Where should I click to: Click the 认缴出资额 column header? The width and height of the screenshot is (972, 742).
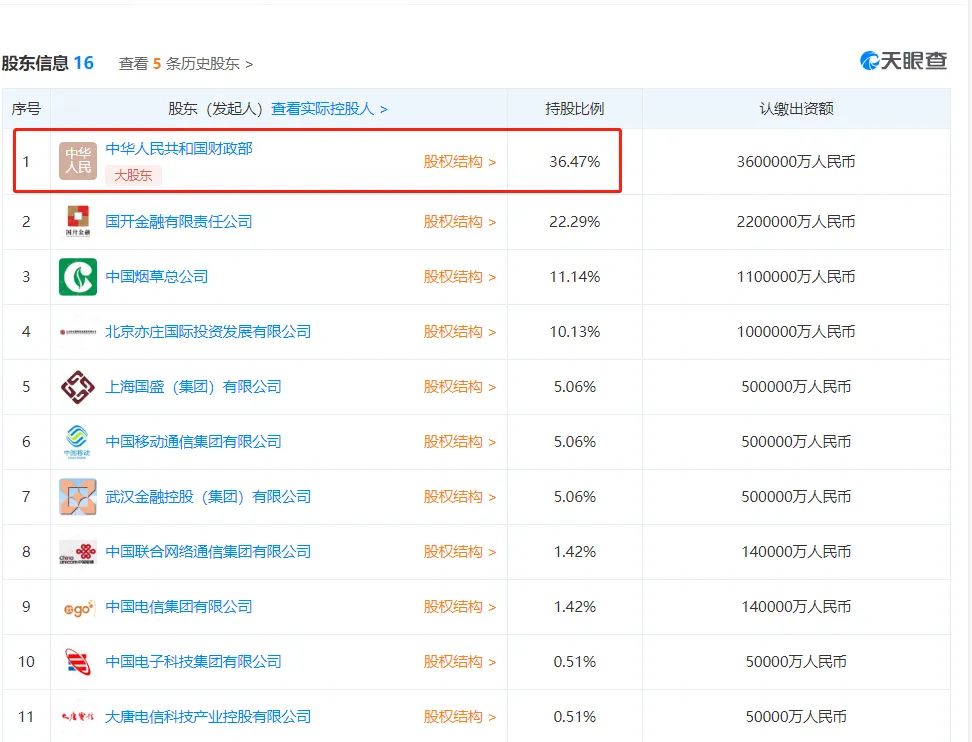click(x=796, y=109)
